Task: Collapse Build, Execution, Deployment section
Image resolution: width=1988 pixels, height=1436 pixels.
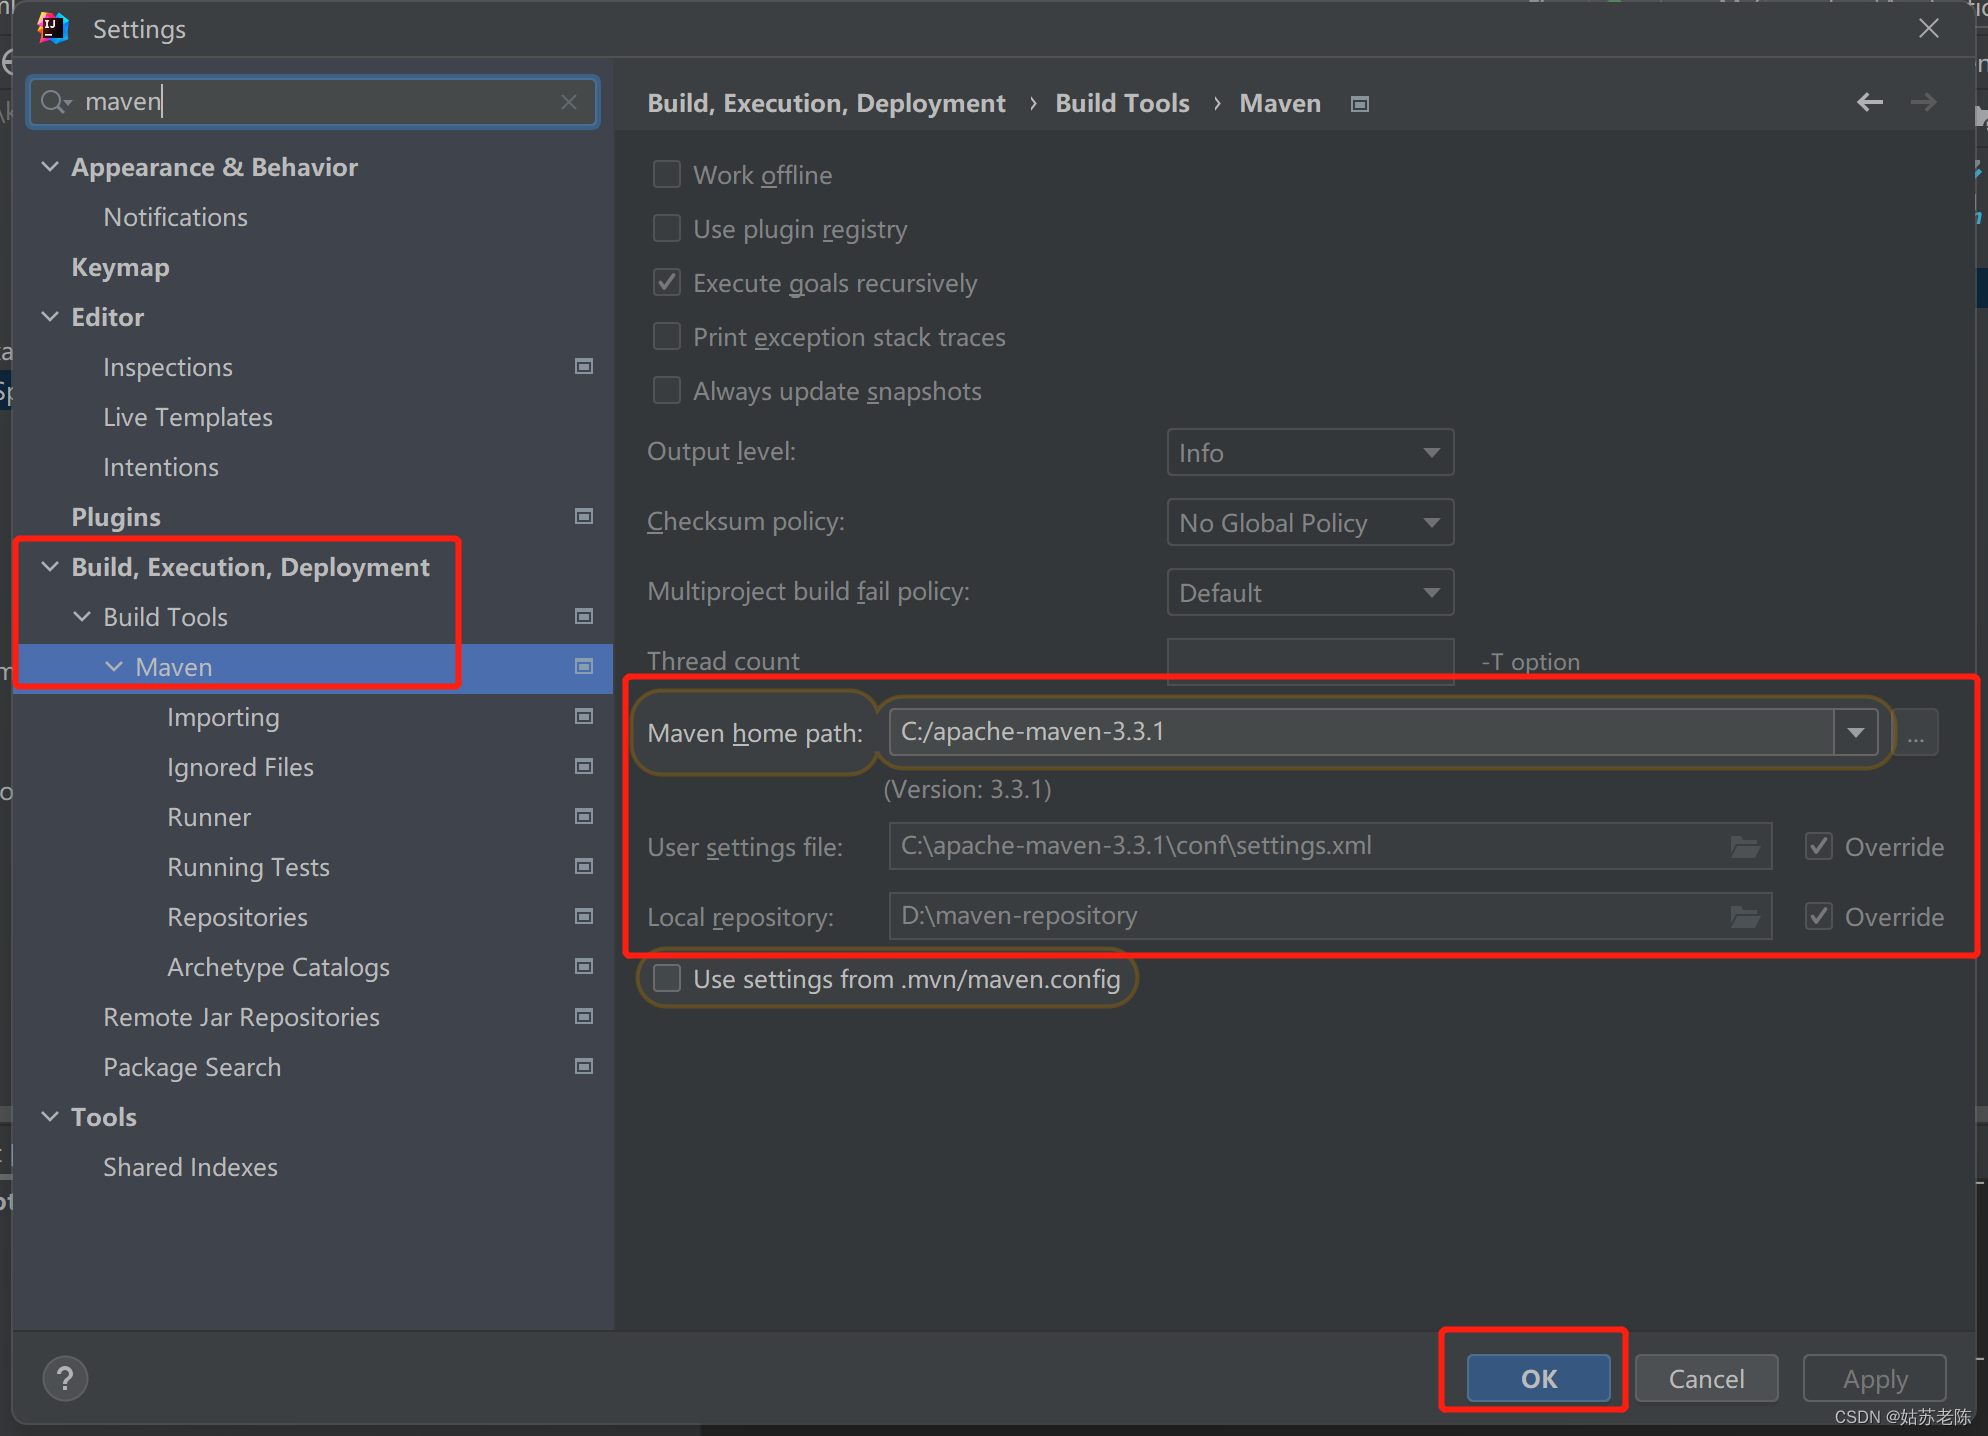Action: point(50,567)
